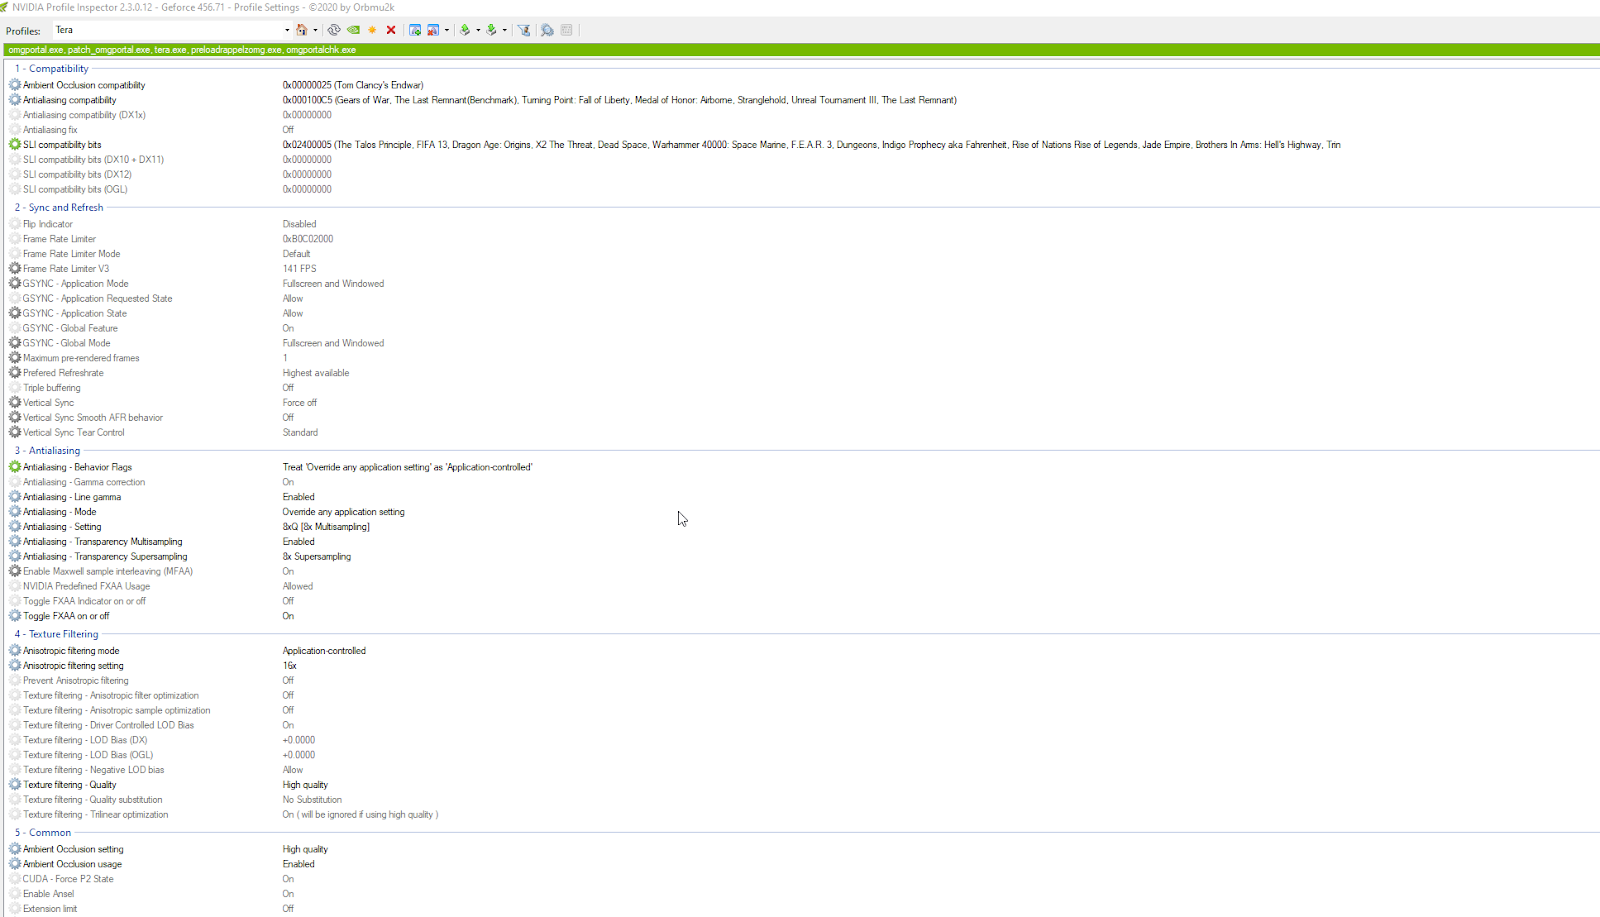Select the 0xB0C02000 Frame Rate Limiter value

point(308,239)
